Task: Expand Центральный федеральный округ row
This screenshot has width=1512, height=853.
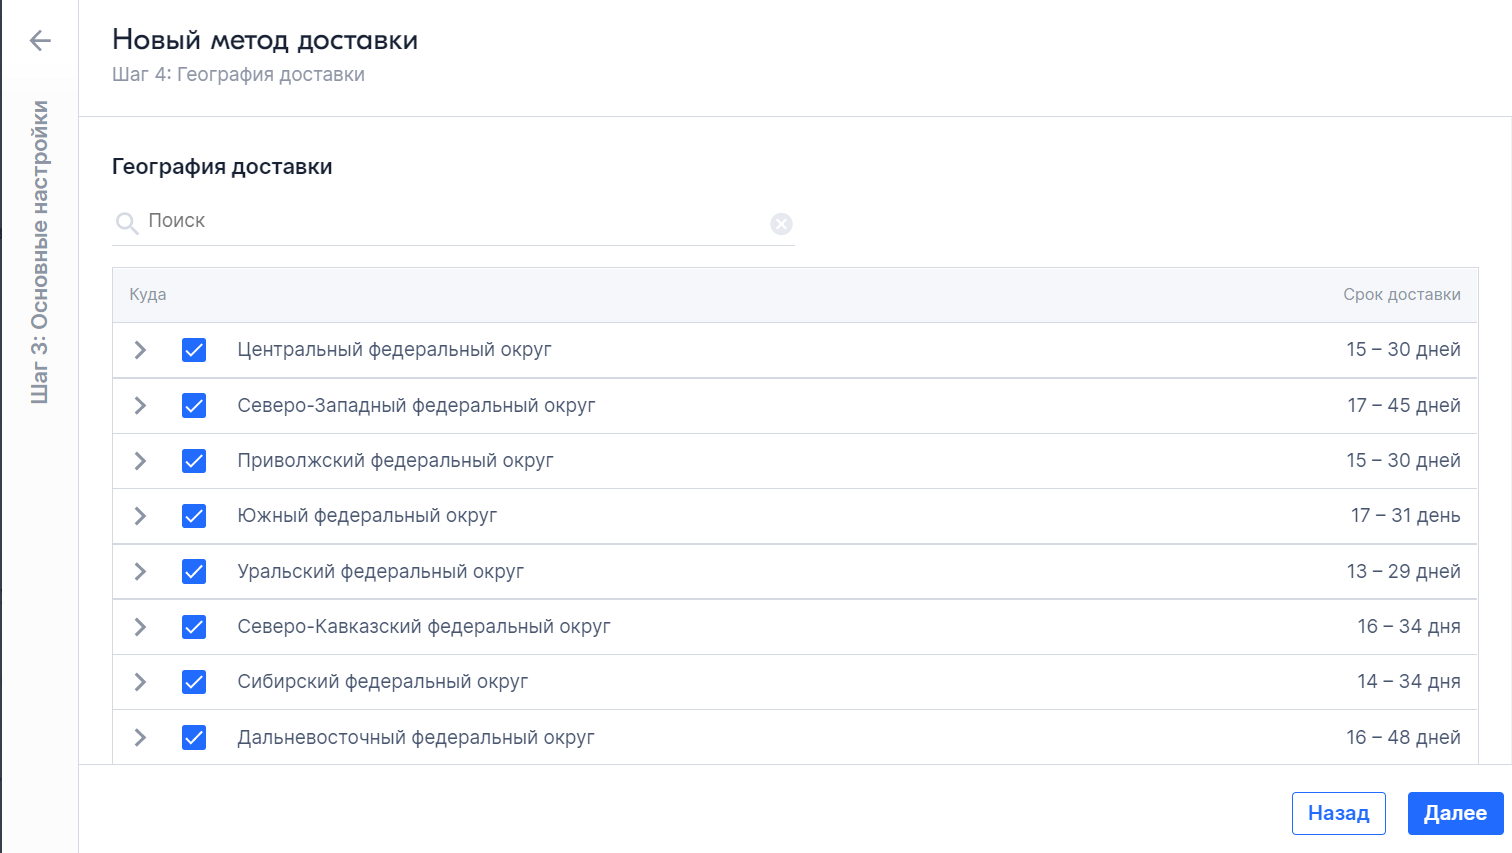Action: coord(140,350)
